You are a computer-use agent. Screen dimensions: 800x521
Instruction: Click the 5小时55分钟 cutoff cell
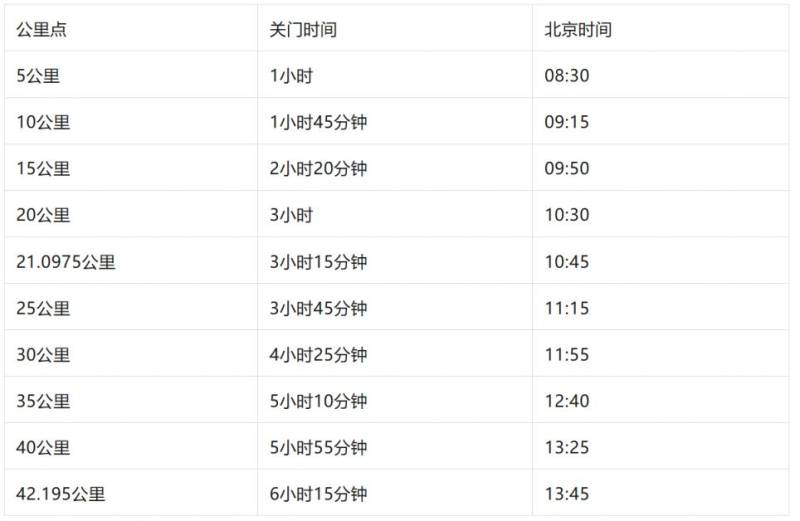pyautogui.click(x=318, y=447)
